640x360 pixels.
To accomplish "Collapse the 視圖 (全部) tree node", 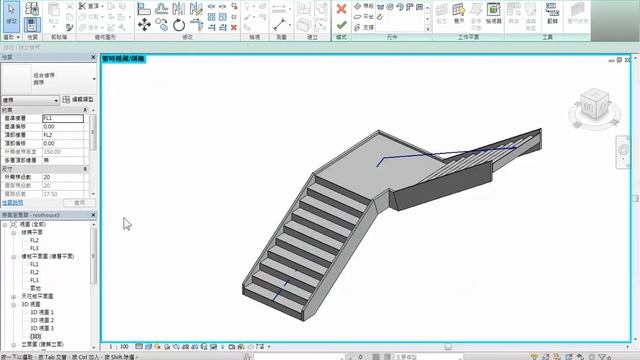I will coord(5,224).
